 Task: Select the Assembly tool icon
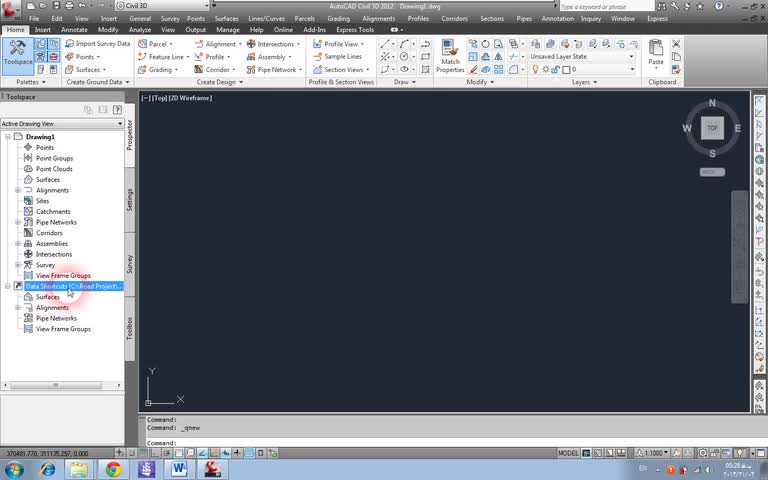point(251,57)
